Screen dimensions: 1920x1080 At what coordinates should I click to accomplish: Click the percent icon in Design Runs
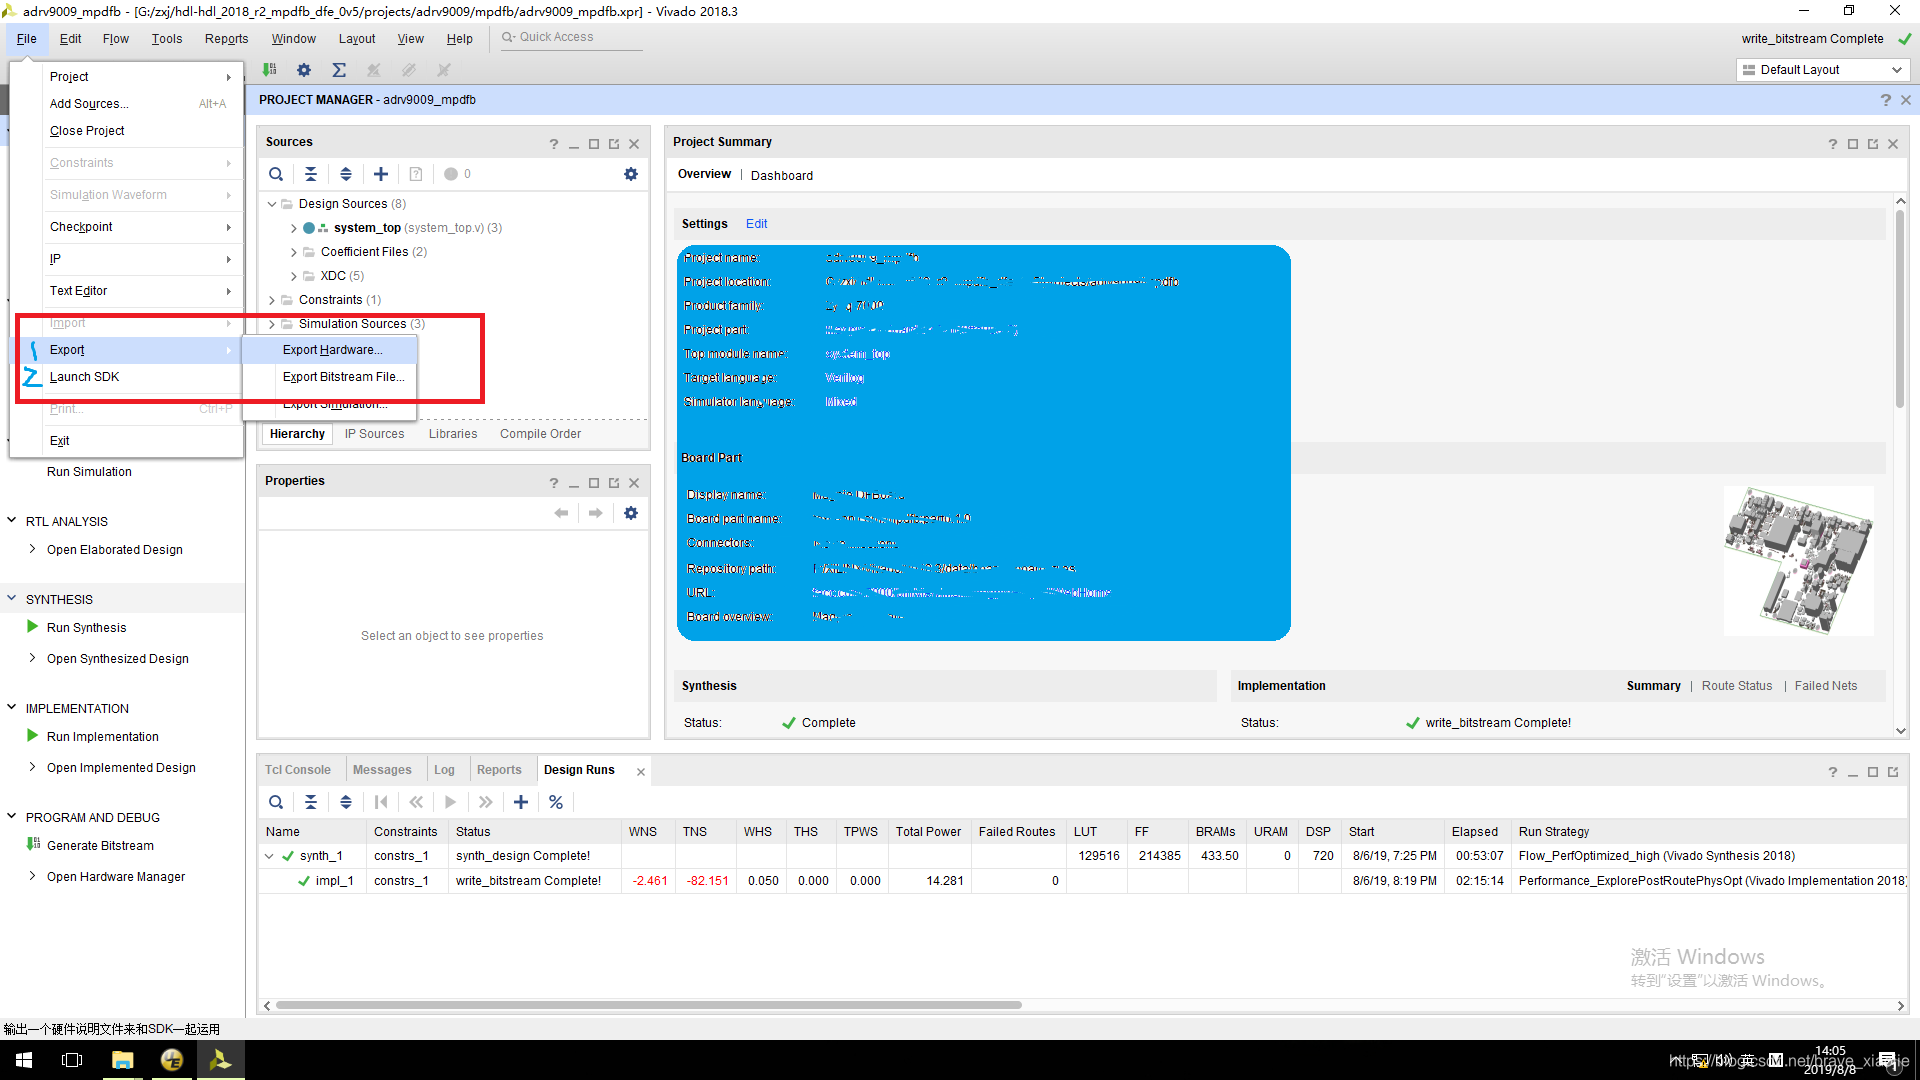click(556, 802)
